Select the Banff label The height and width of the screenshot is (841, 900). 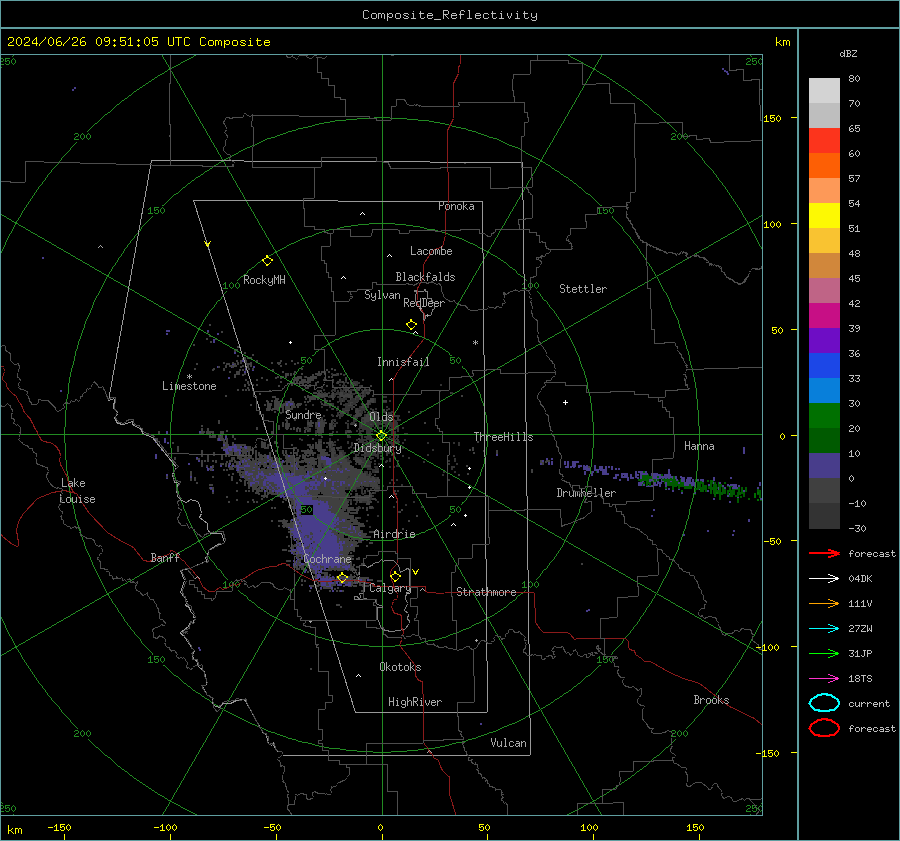point(165,558)
